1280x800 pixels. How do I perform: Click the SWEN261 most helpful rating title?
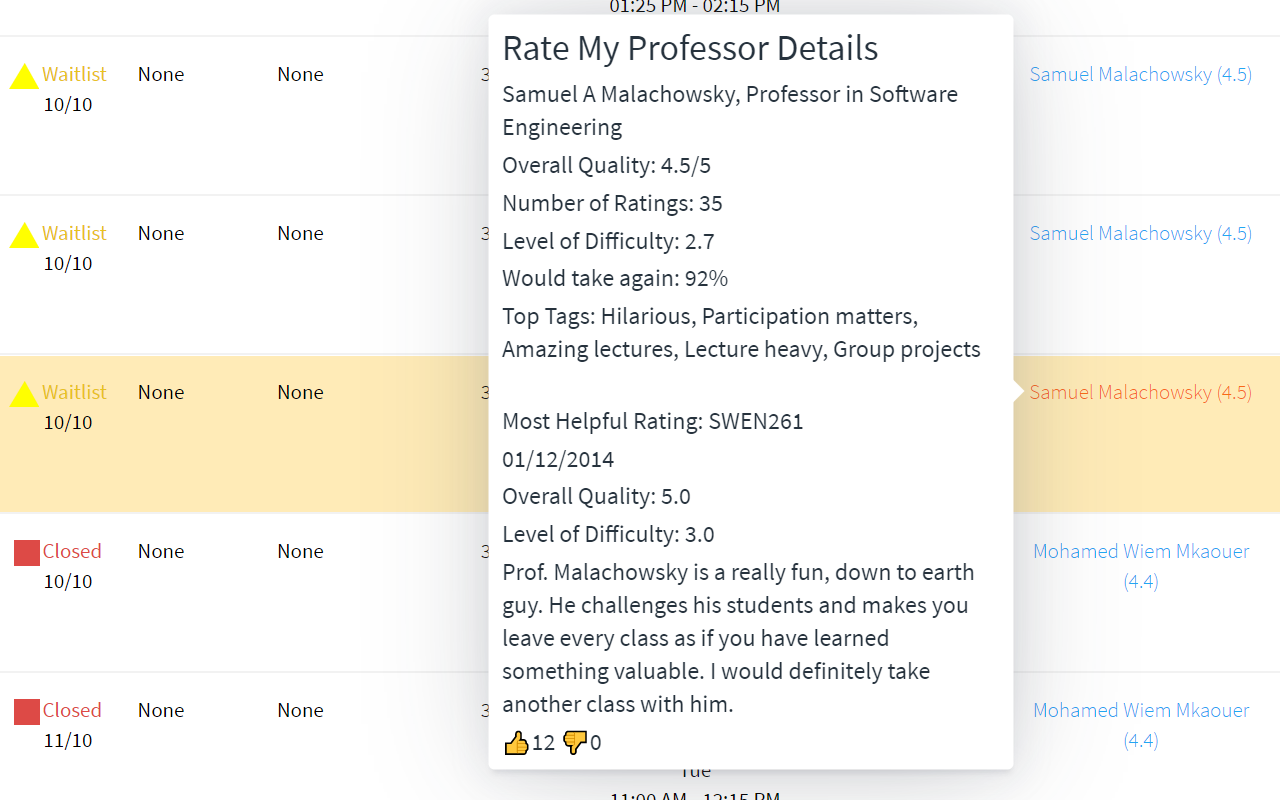click(x=652, y=421)
